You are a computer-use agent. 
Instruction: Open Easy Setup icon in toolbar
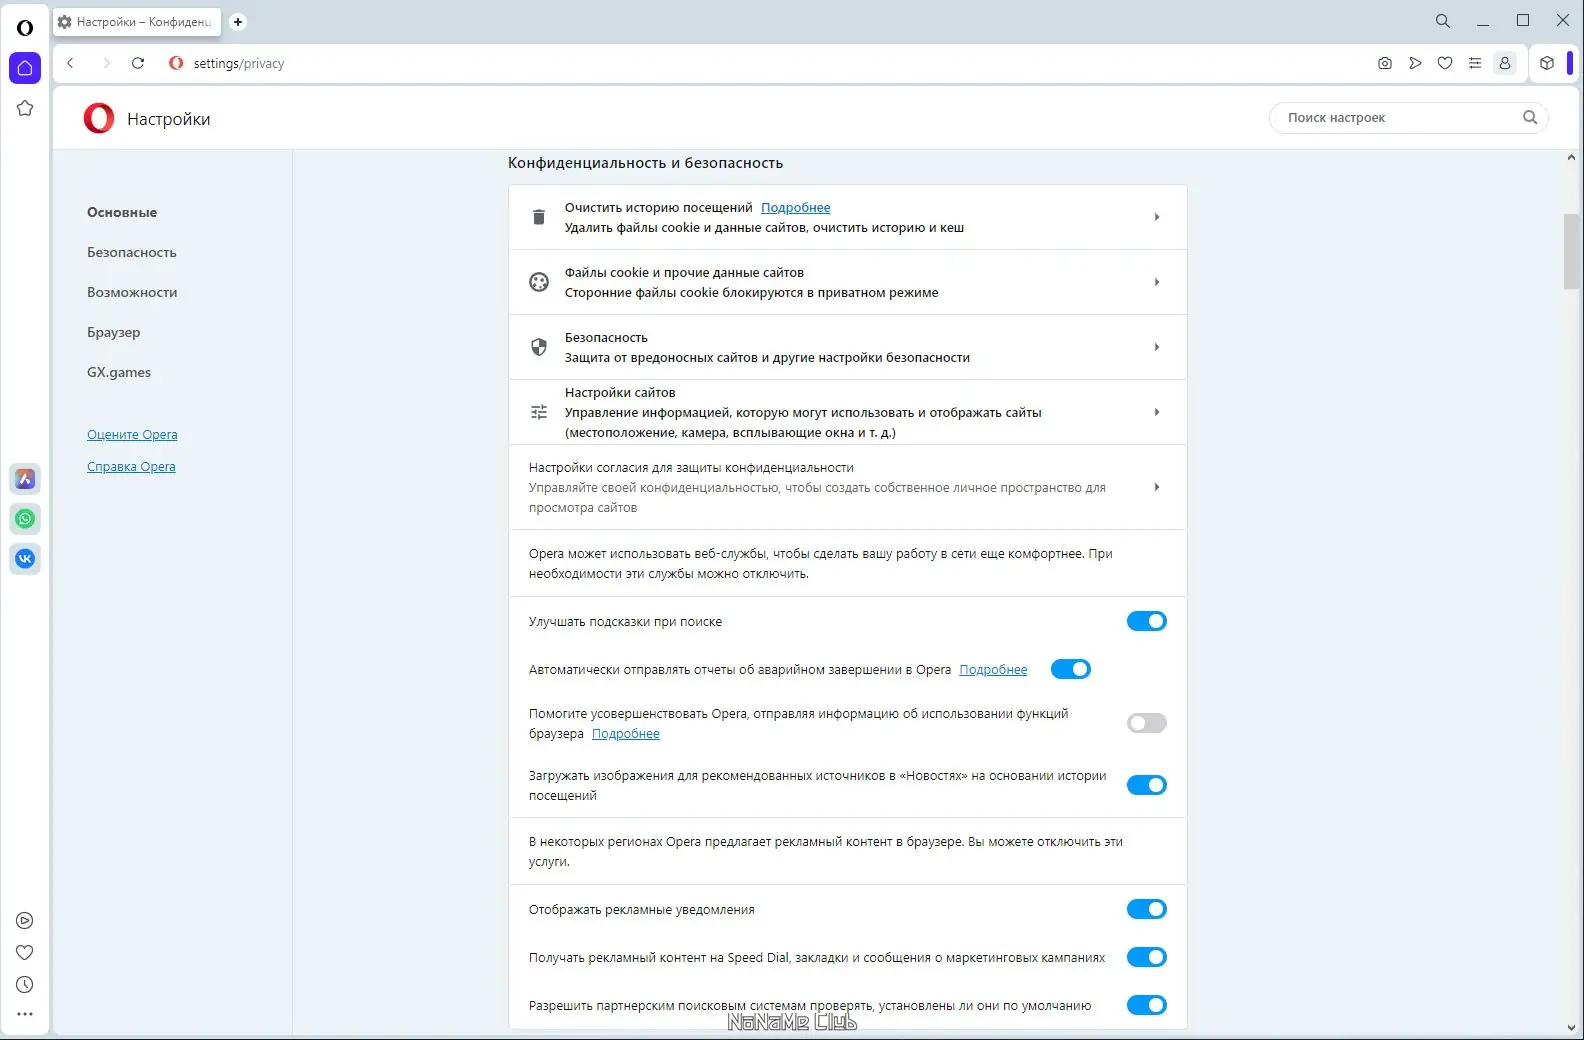tap(1475, 63)
